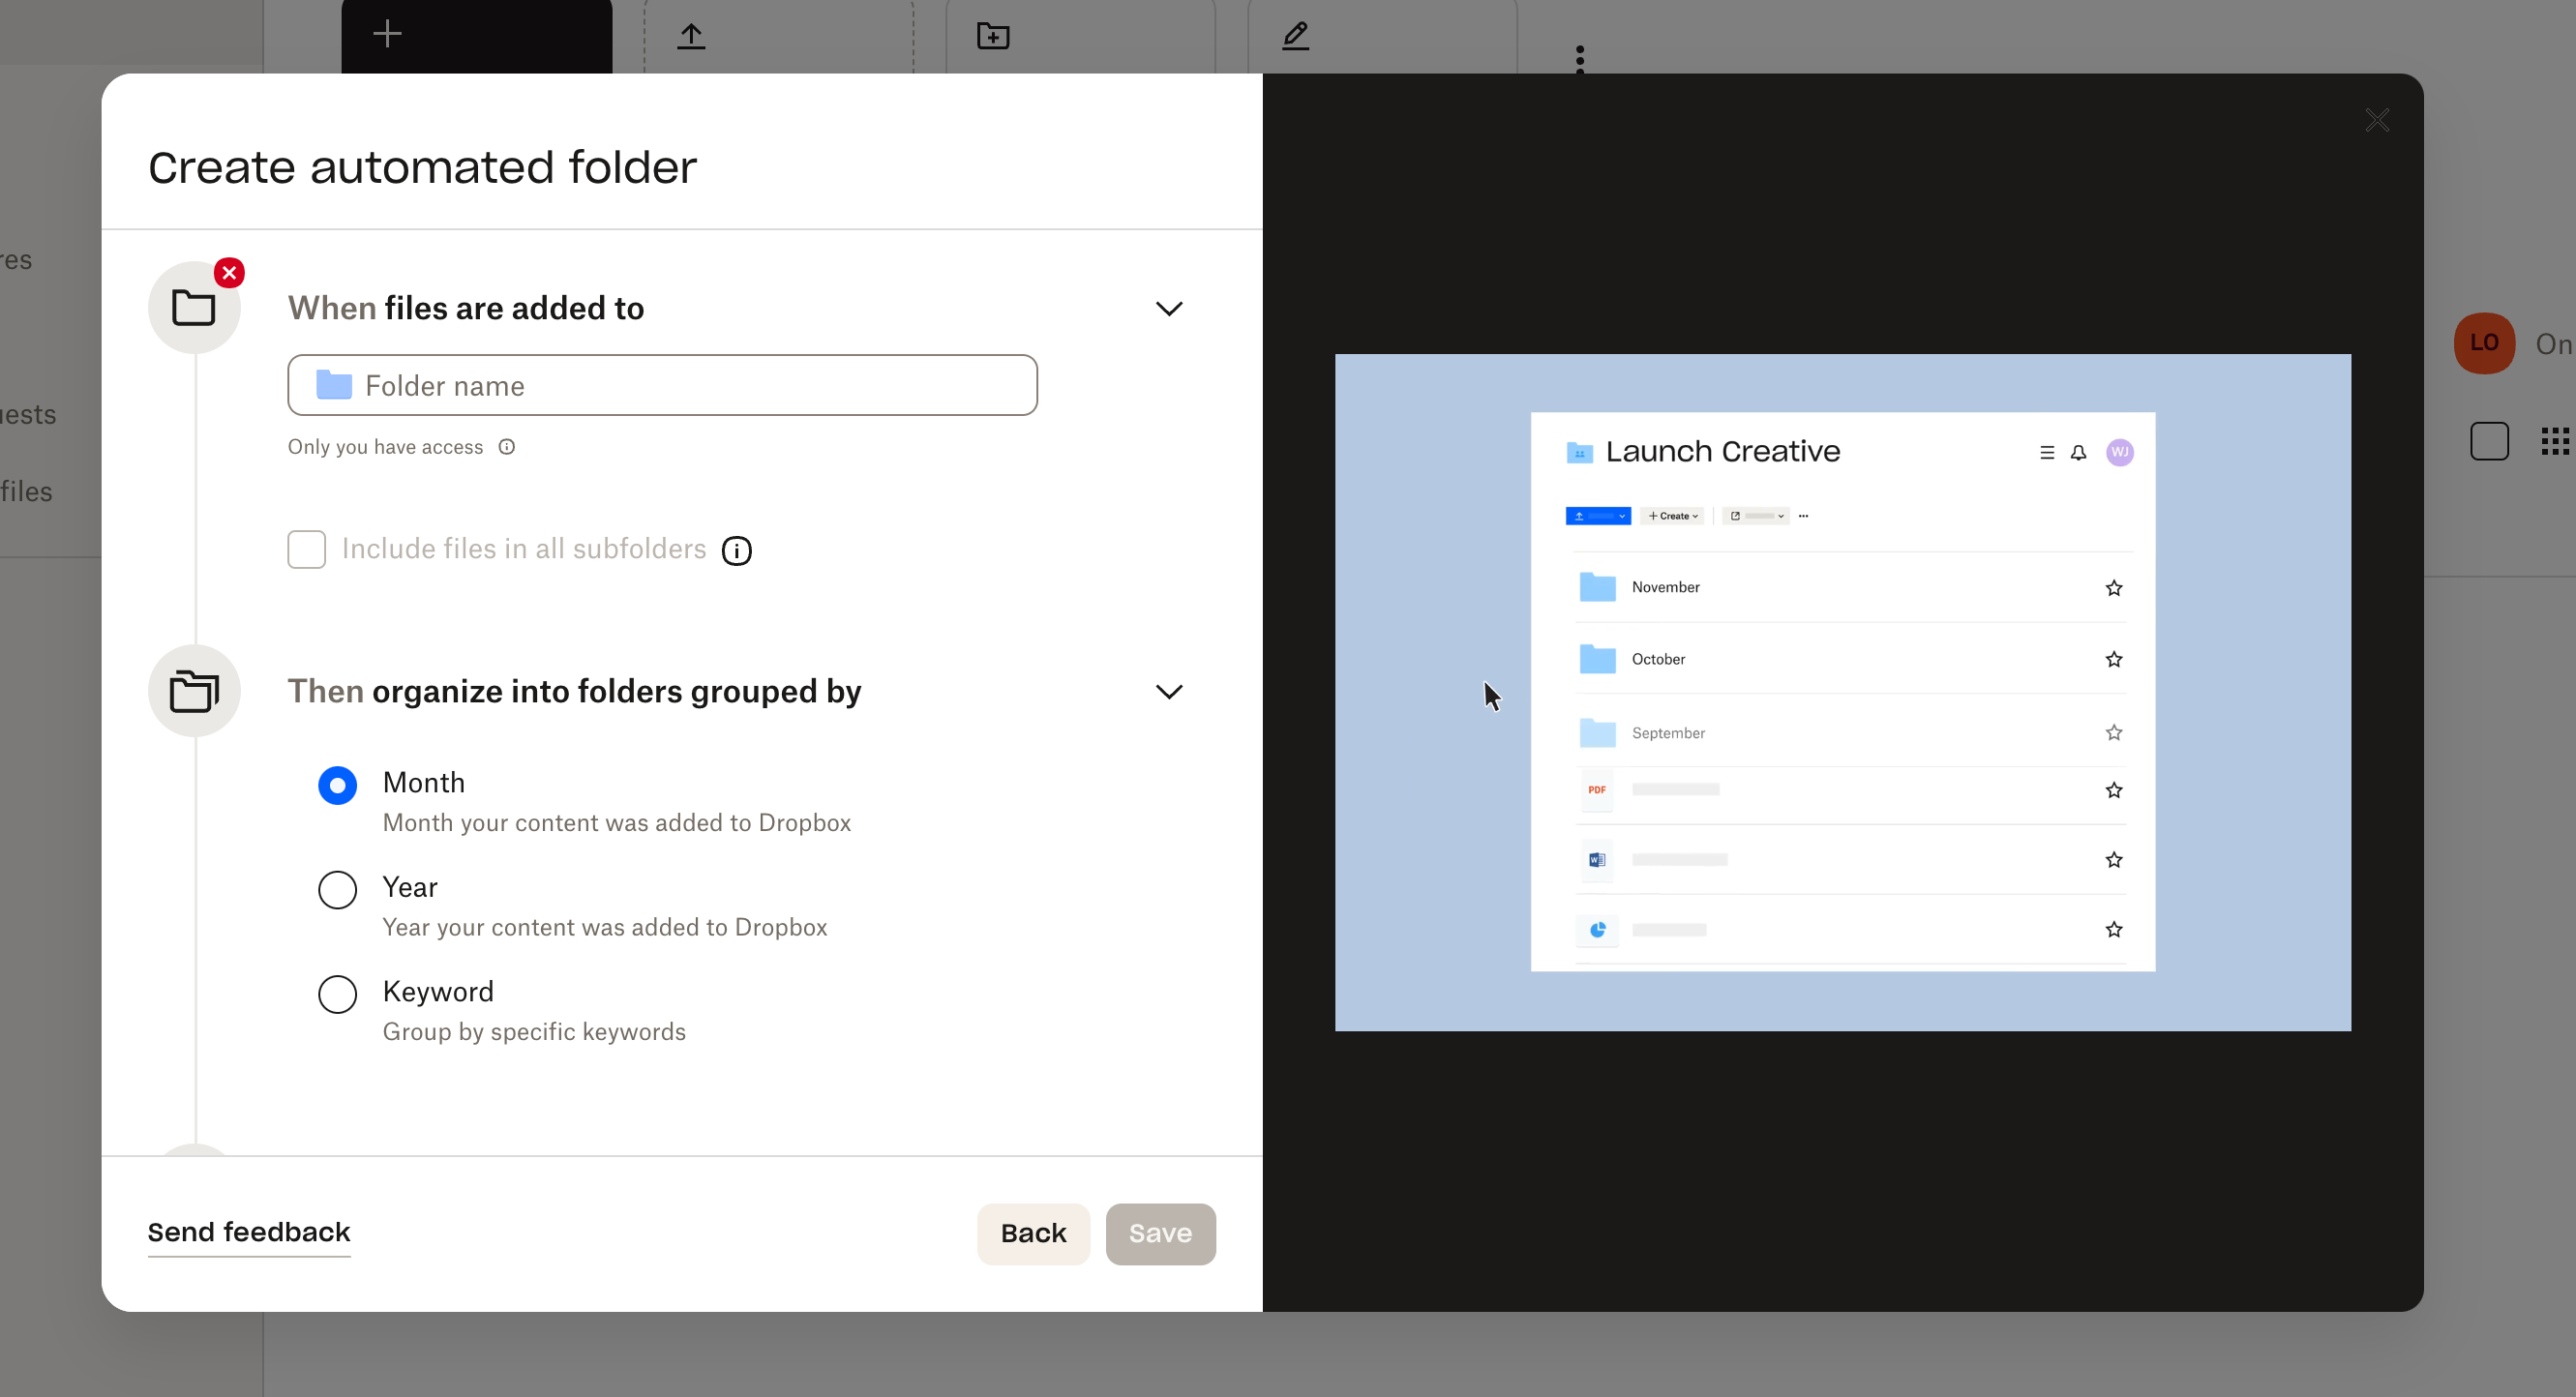This screenshot has height=1397, width=2576.
Task: Click the Launch Creative preview image
Action: coord(1842,692)
